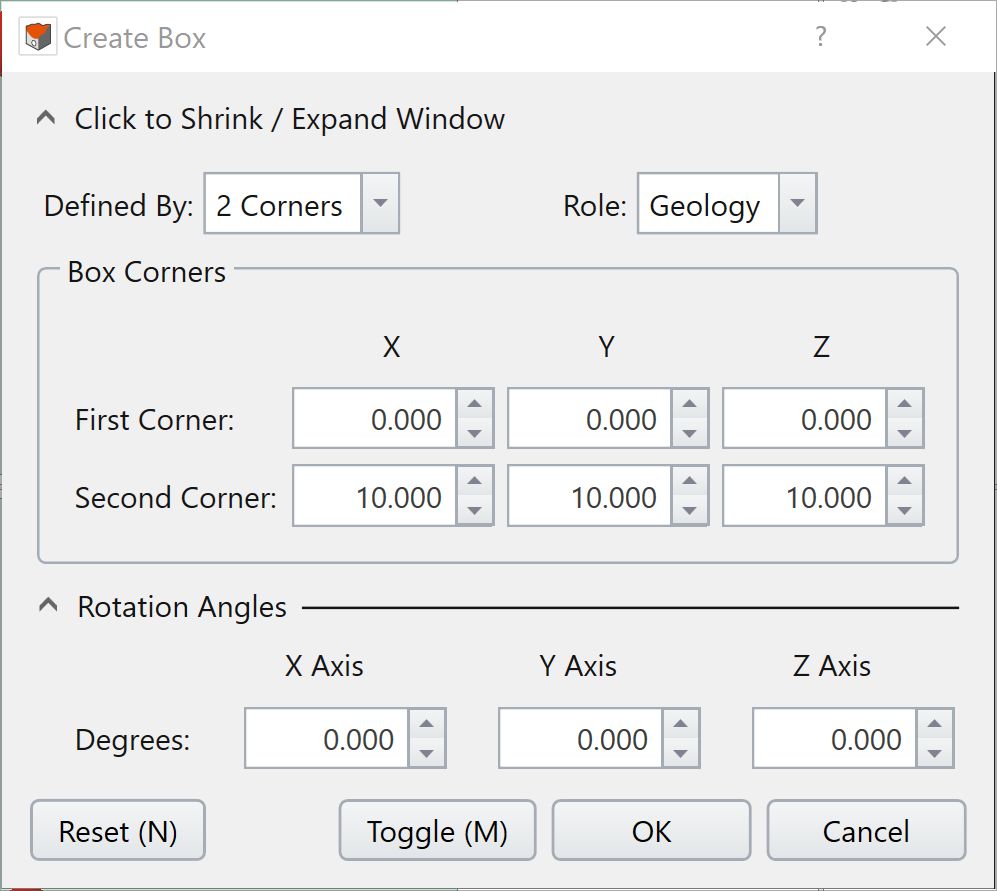Decrease X Axis degrees with down arrow
The height and width of the screenshot is (891, 997).
pyautogui.click(x=427, y=753)
